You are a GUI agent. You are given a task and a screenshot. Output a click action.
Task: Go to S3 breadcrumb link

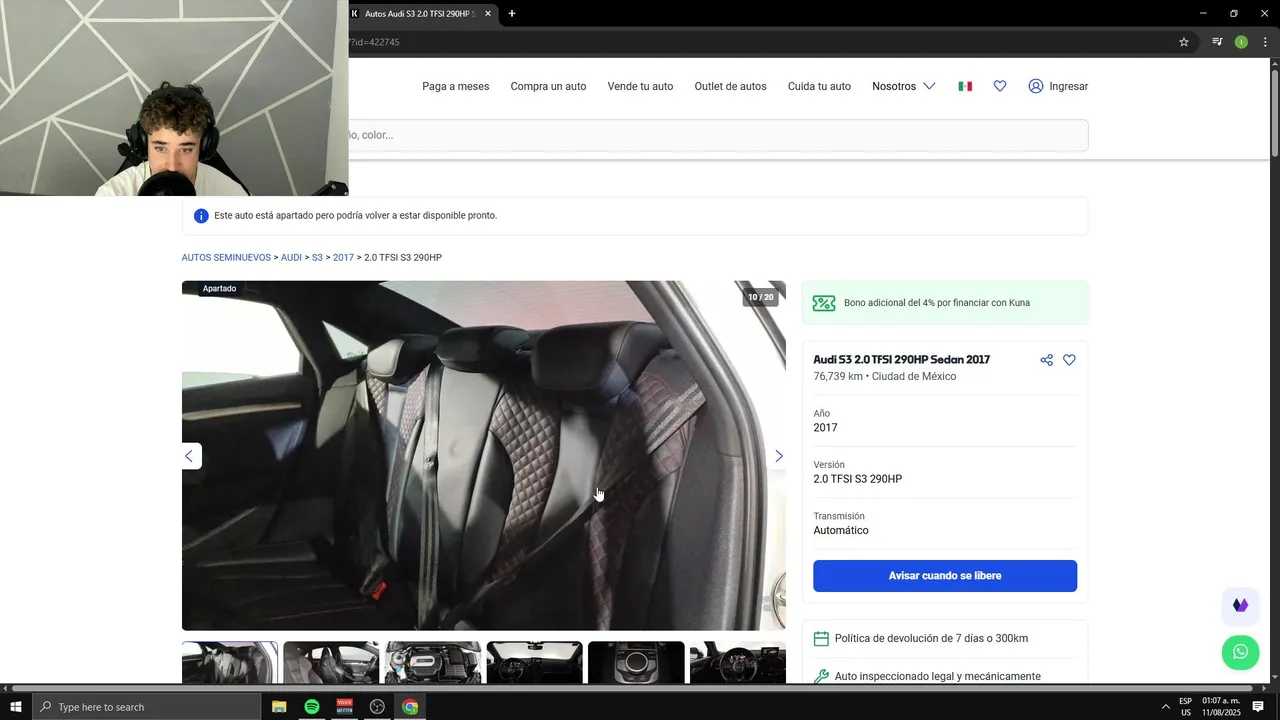(317, 258)
